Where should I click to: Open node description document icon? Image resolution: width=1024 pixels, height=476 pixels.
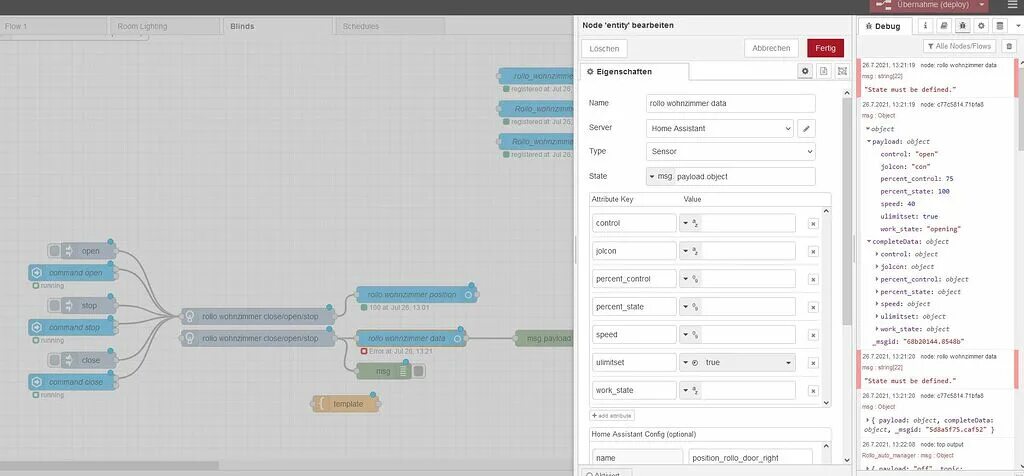point(824,71)
